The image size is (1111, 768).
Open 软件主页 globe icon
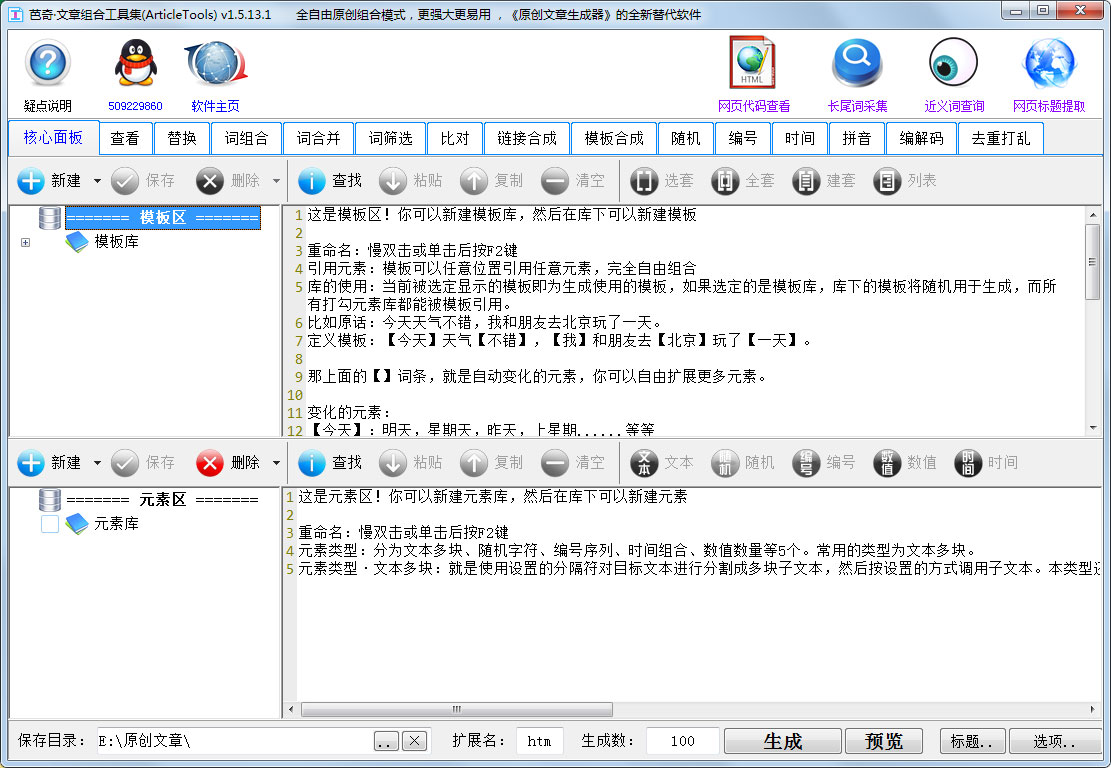click(x=213, y=65)
